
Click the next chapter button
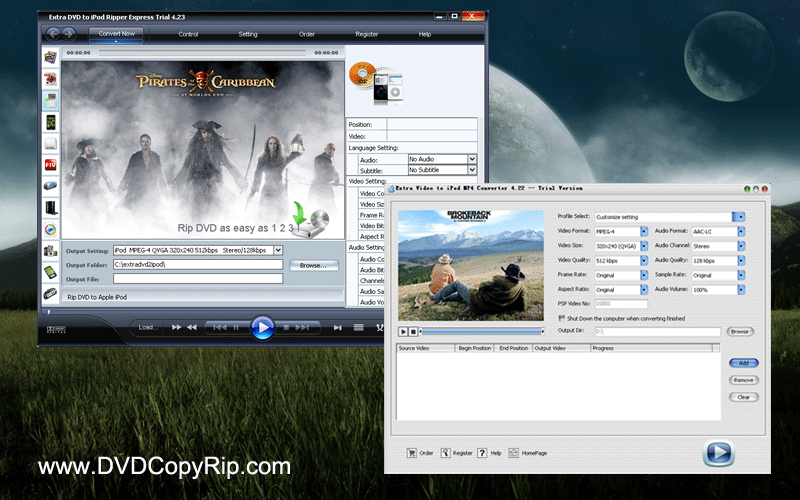(x=302, y=328)
